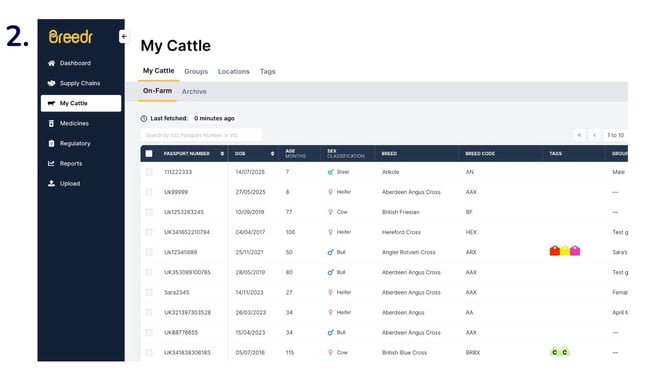Screen dimensions: 670x387
Task: Click the Breedr logo
Action: 71,37
